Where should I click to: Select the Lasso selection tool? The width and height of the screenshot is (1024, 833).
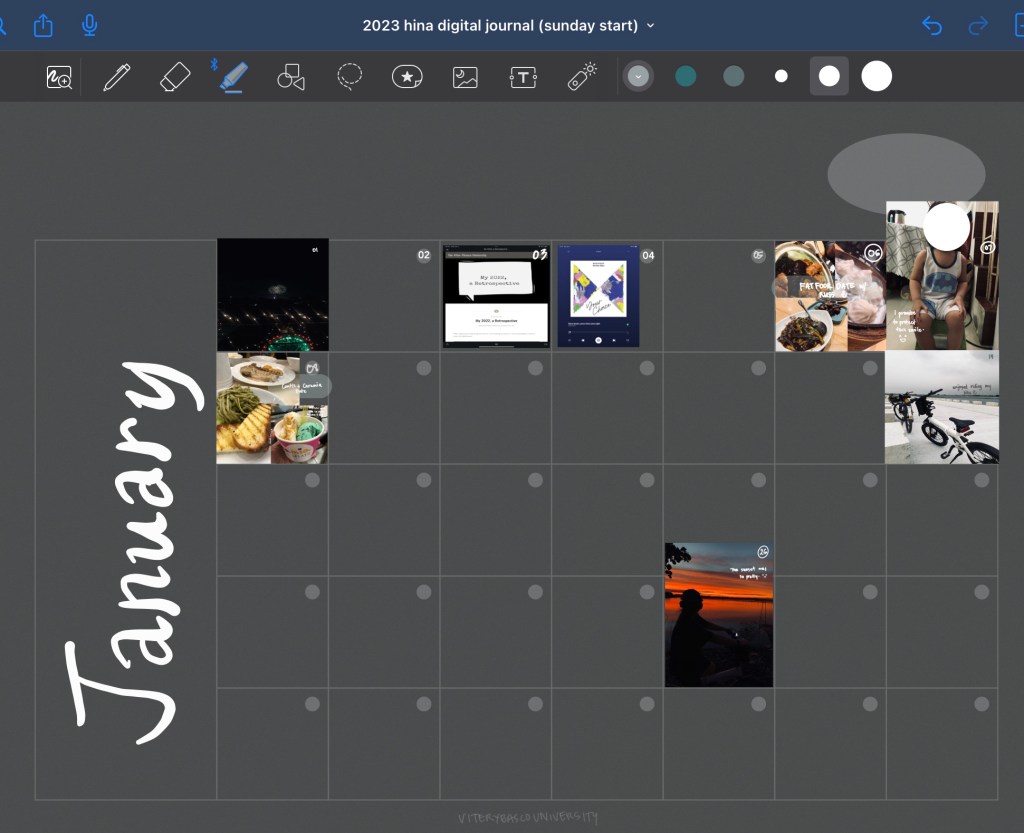coord(349,77)
